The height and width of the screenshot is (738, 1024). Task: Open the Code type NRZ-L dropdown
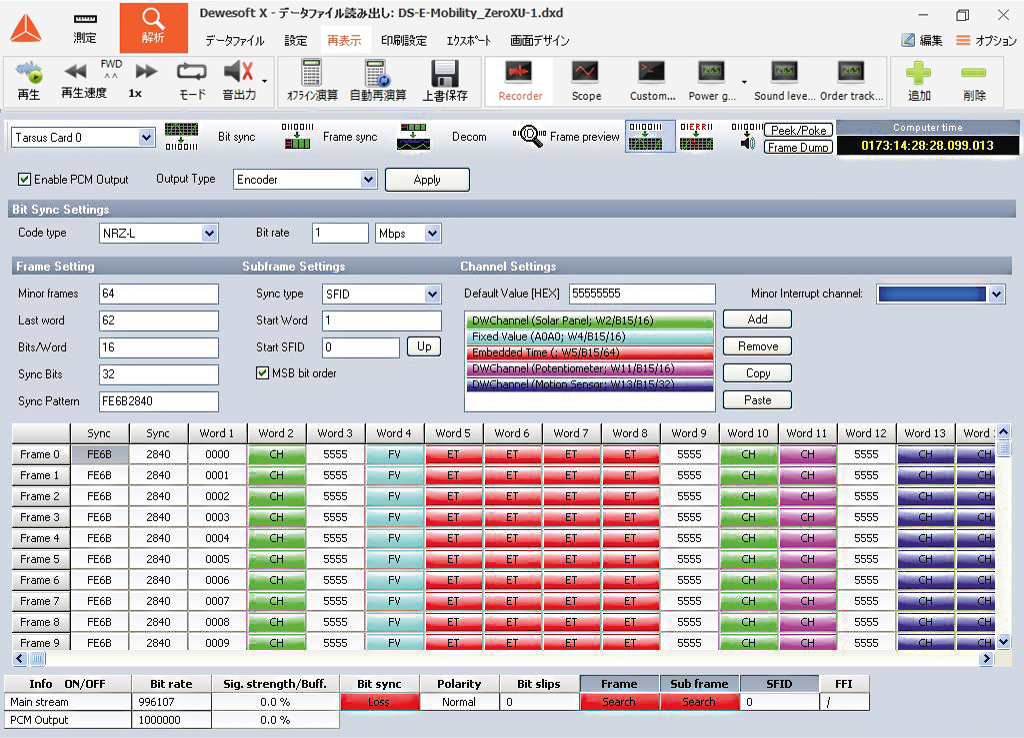click(x=210, y=233)
